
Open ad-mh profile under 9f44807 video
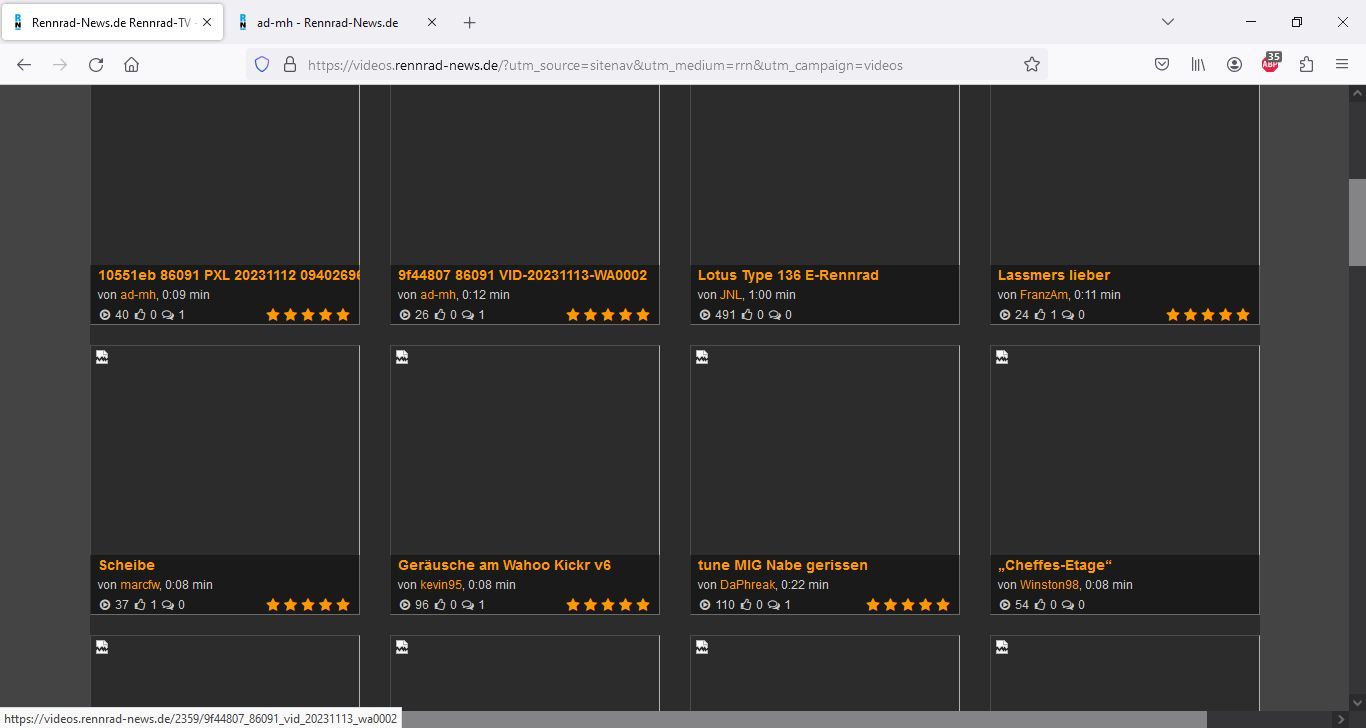438,295
